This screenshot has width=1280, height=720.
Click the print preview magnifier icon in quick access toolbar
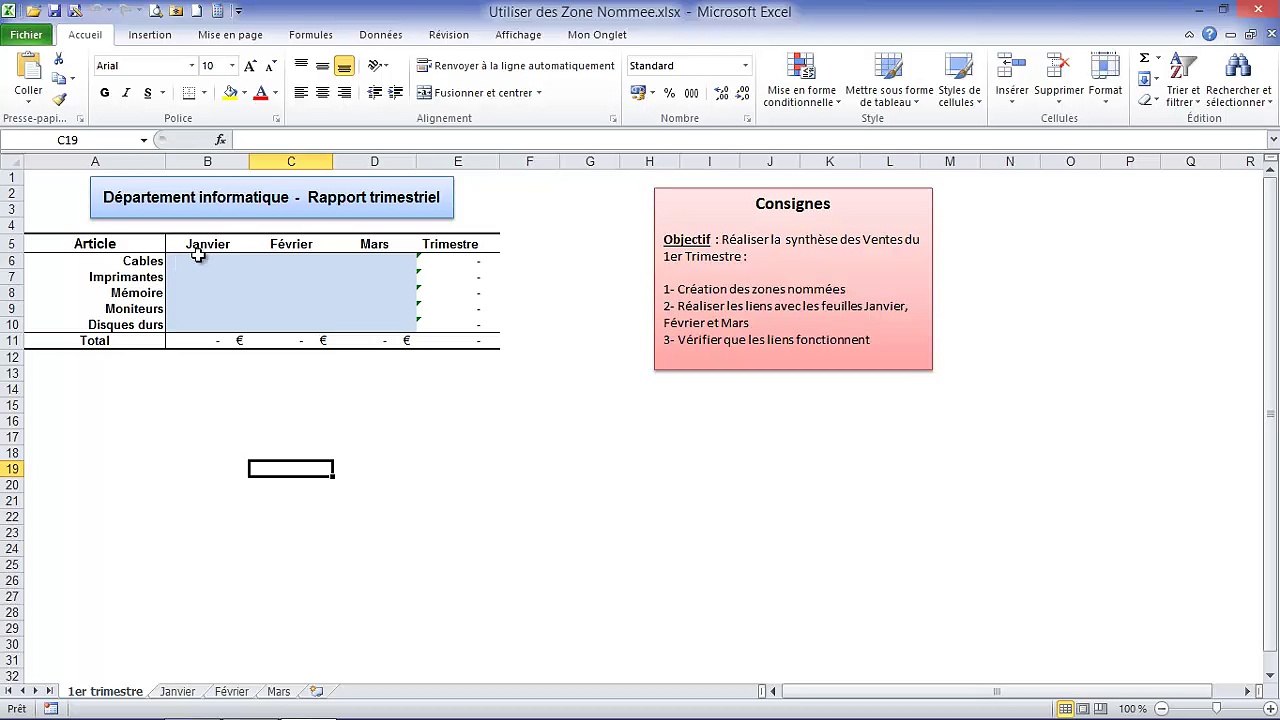[x=155, y=12]
